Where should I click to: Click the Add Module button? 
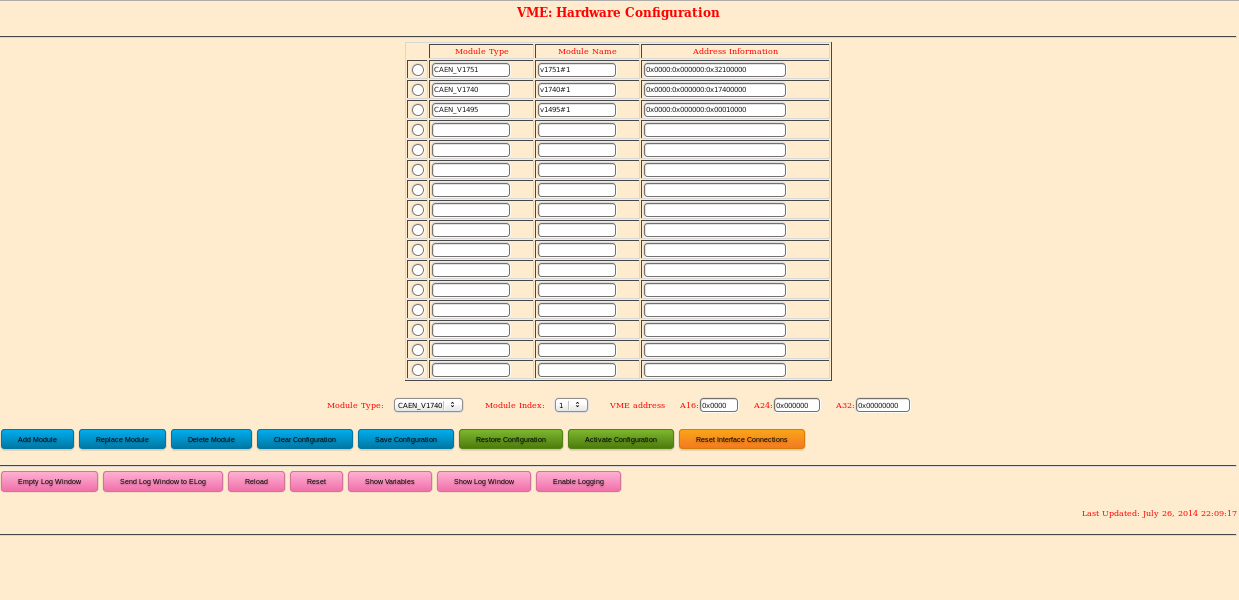tap(37, 439)
